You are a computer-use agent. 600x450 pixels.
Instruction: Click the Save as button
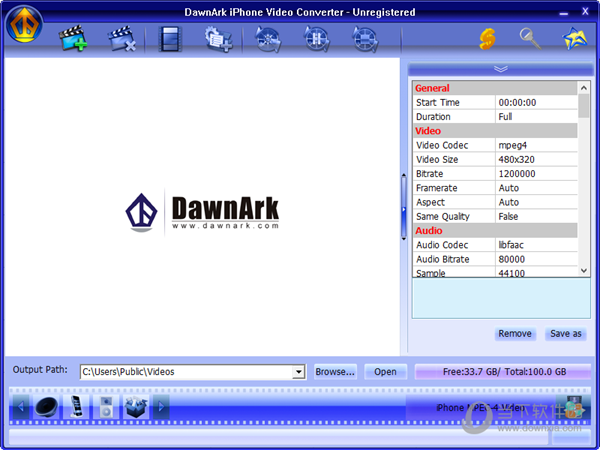[x=566, y=334]
